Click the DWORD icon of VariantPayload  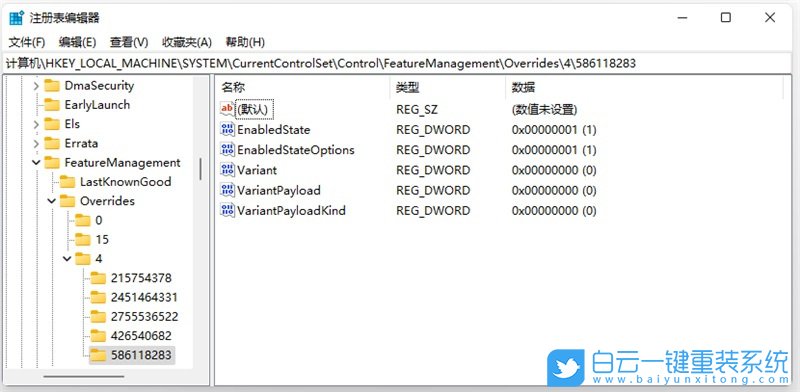227,190
